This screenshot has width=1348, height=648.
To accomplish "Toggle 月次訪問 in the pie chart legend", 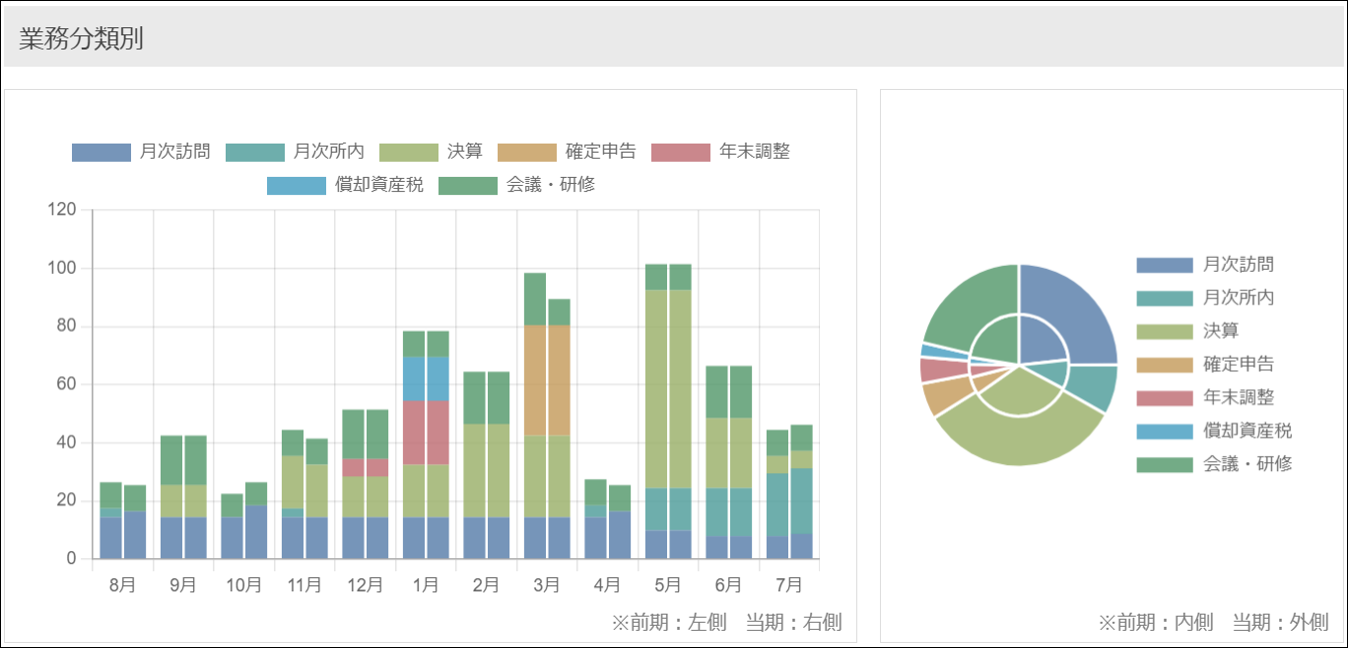I will click(x=1205, y=265).
